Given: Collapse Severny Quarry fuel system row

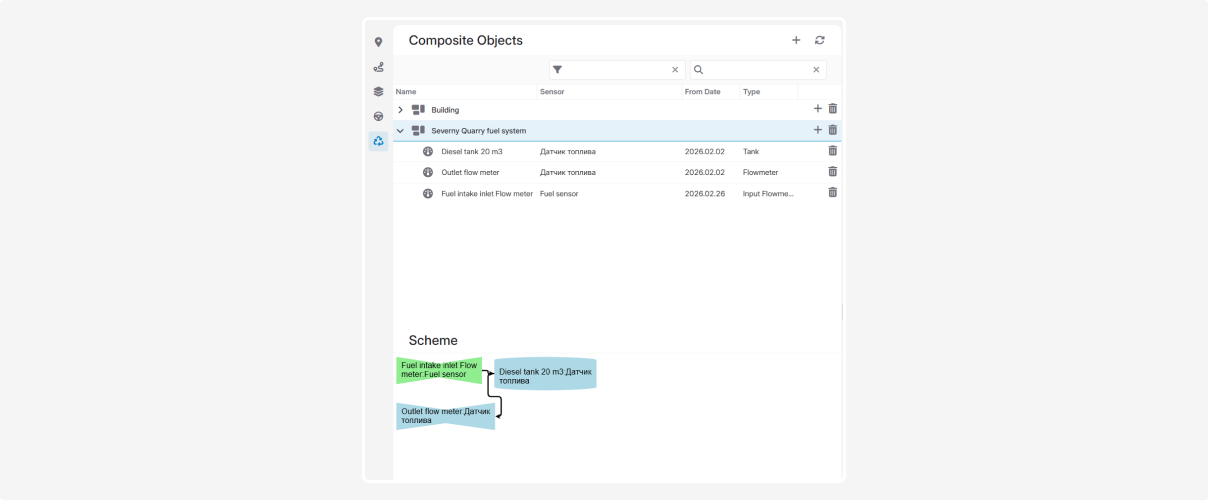Looking at the screenshot, I should tap(401, 131).
